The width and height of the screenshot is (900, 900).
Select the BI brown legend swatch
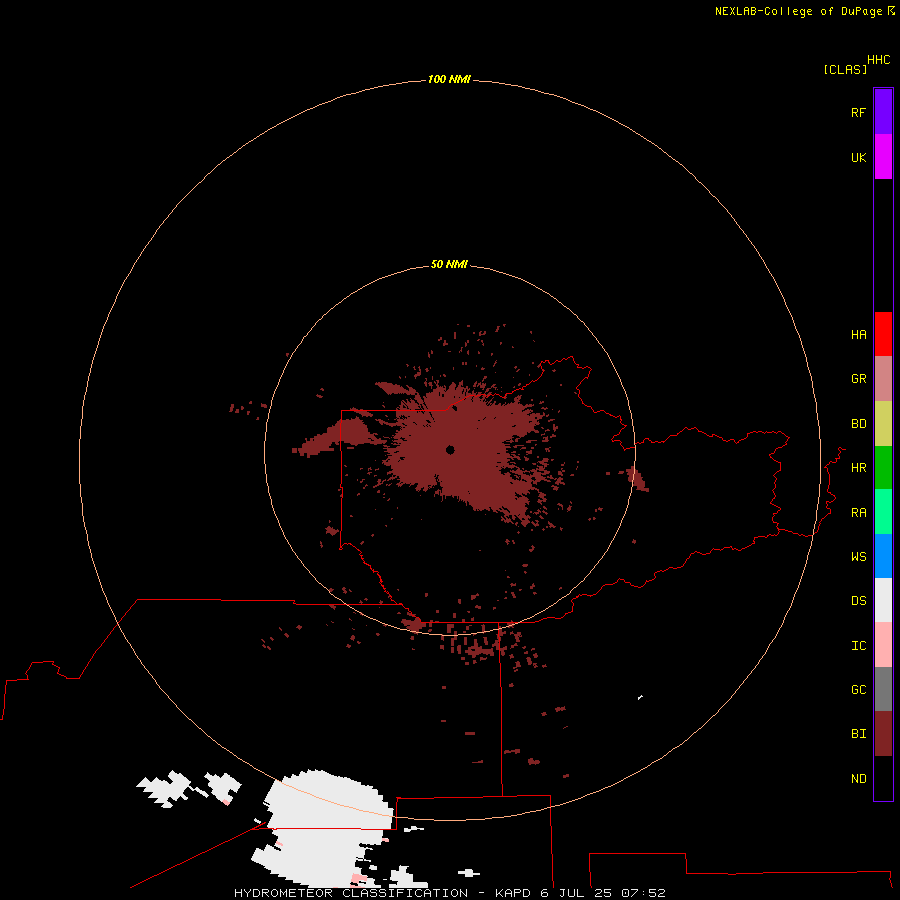(x=883, y=734)
